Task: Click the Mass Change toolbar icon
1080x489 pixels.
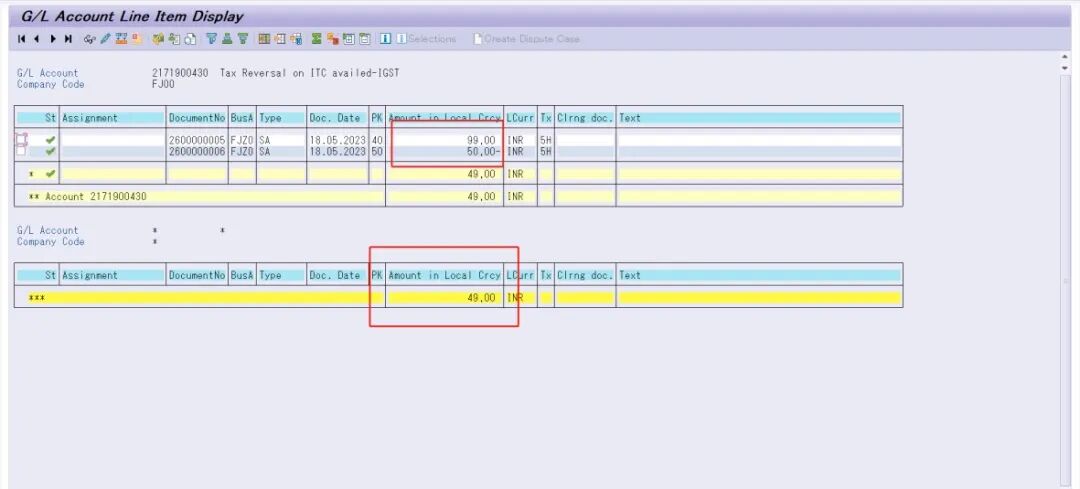Action: [x=121, y=39]
